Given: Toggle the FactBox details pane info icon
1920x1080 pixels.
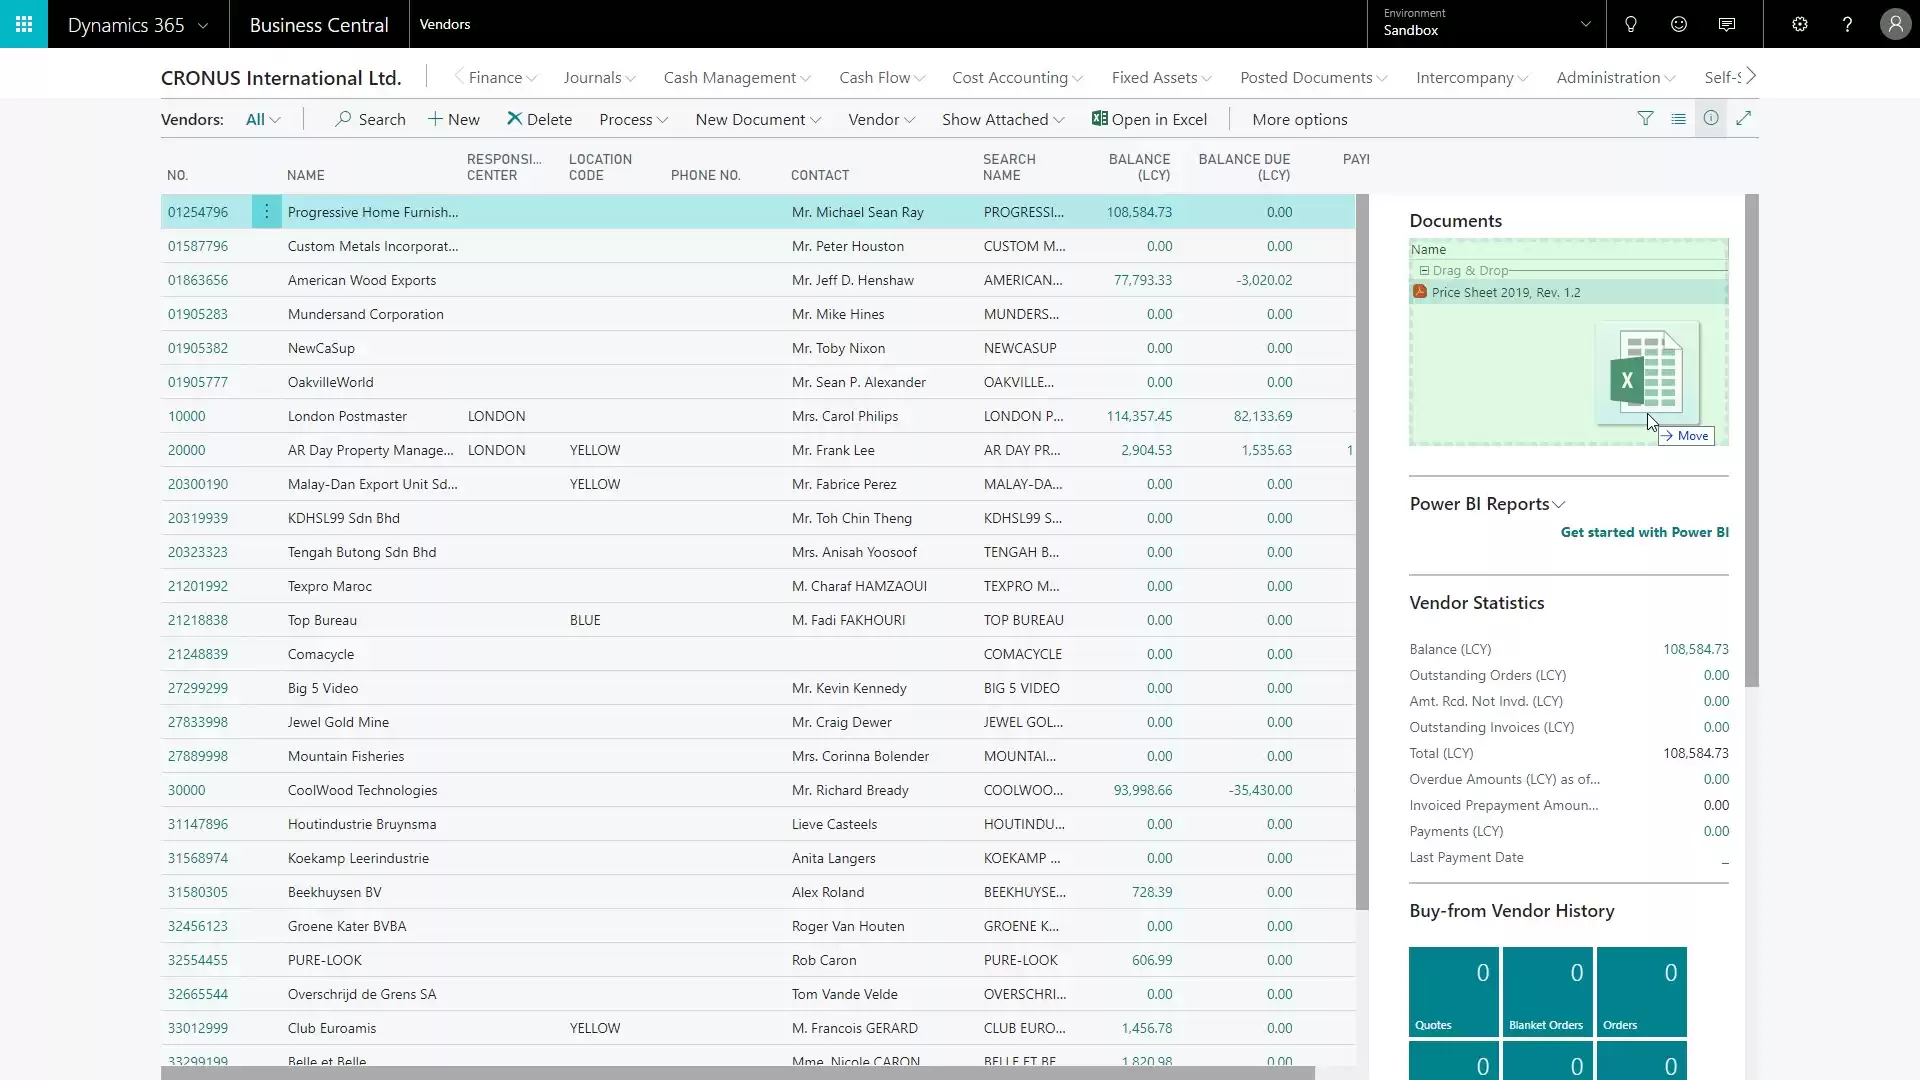Looking at the screenshot, I should click(1711, 118).
